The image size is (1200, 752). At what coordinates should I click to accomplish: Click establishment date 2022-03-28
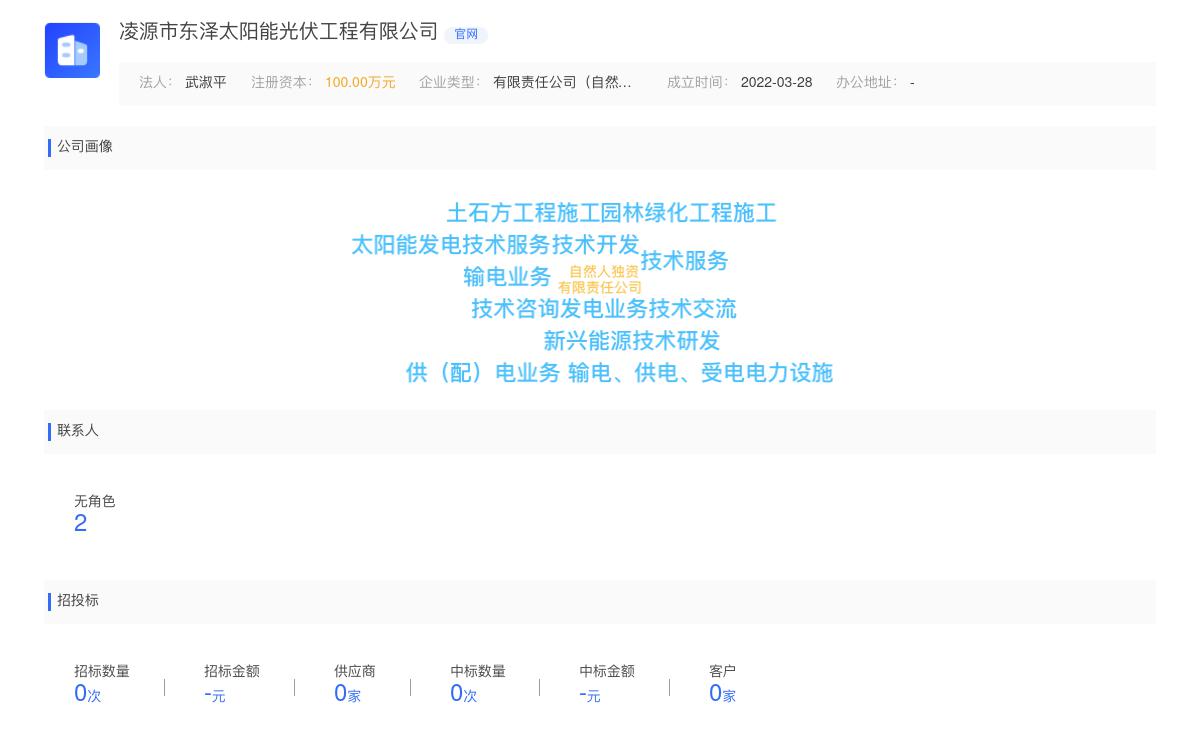point(776,83)
